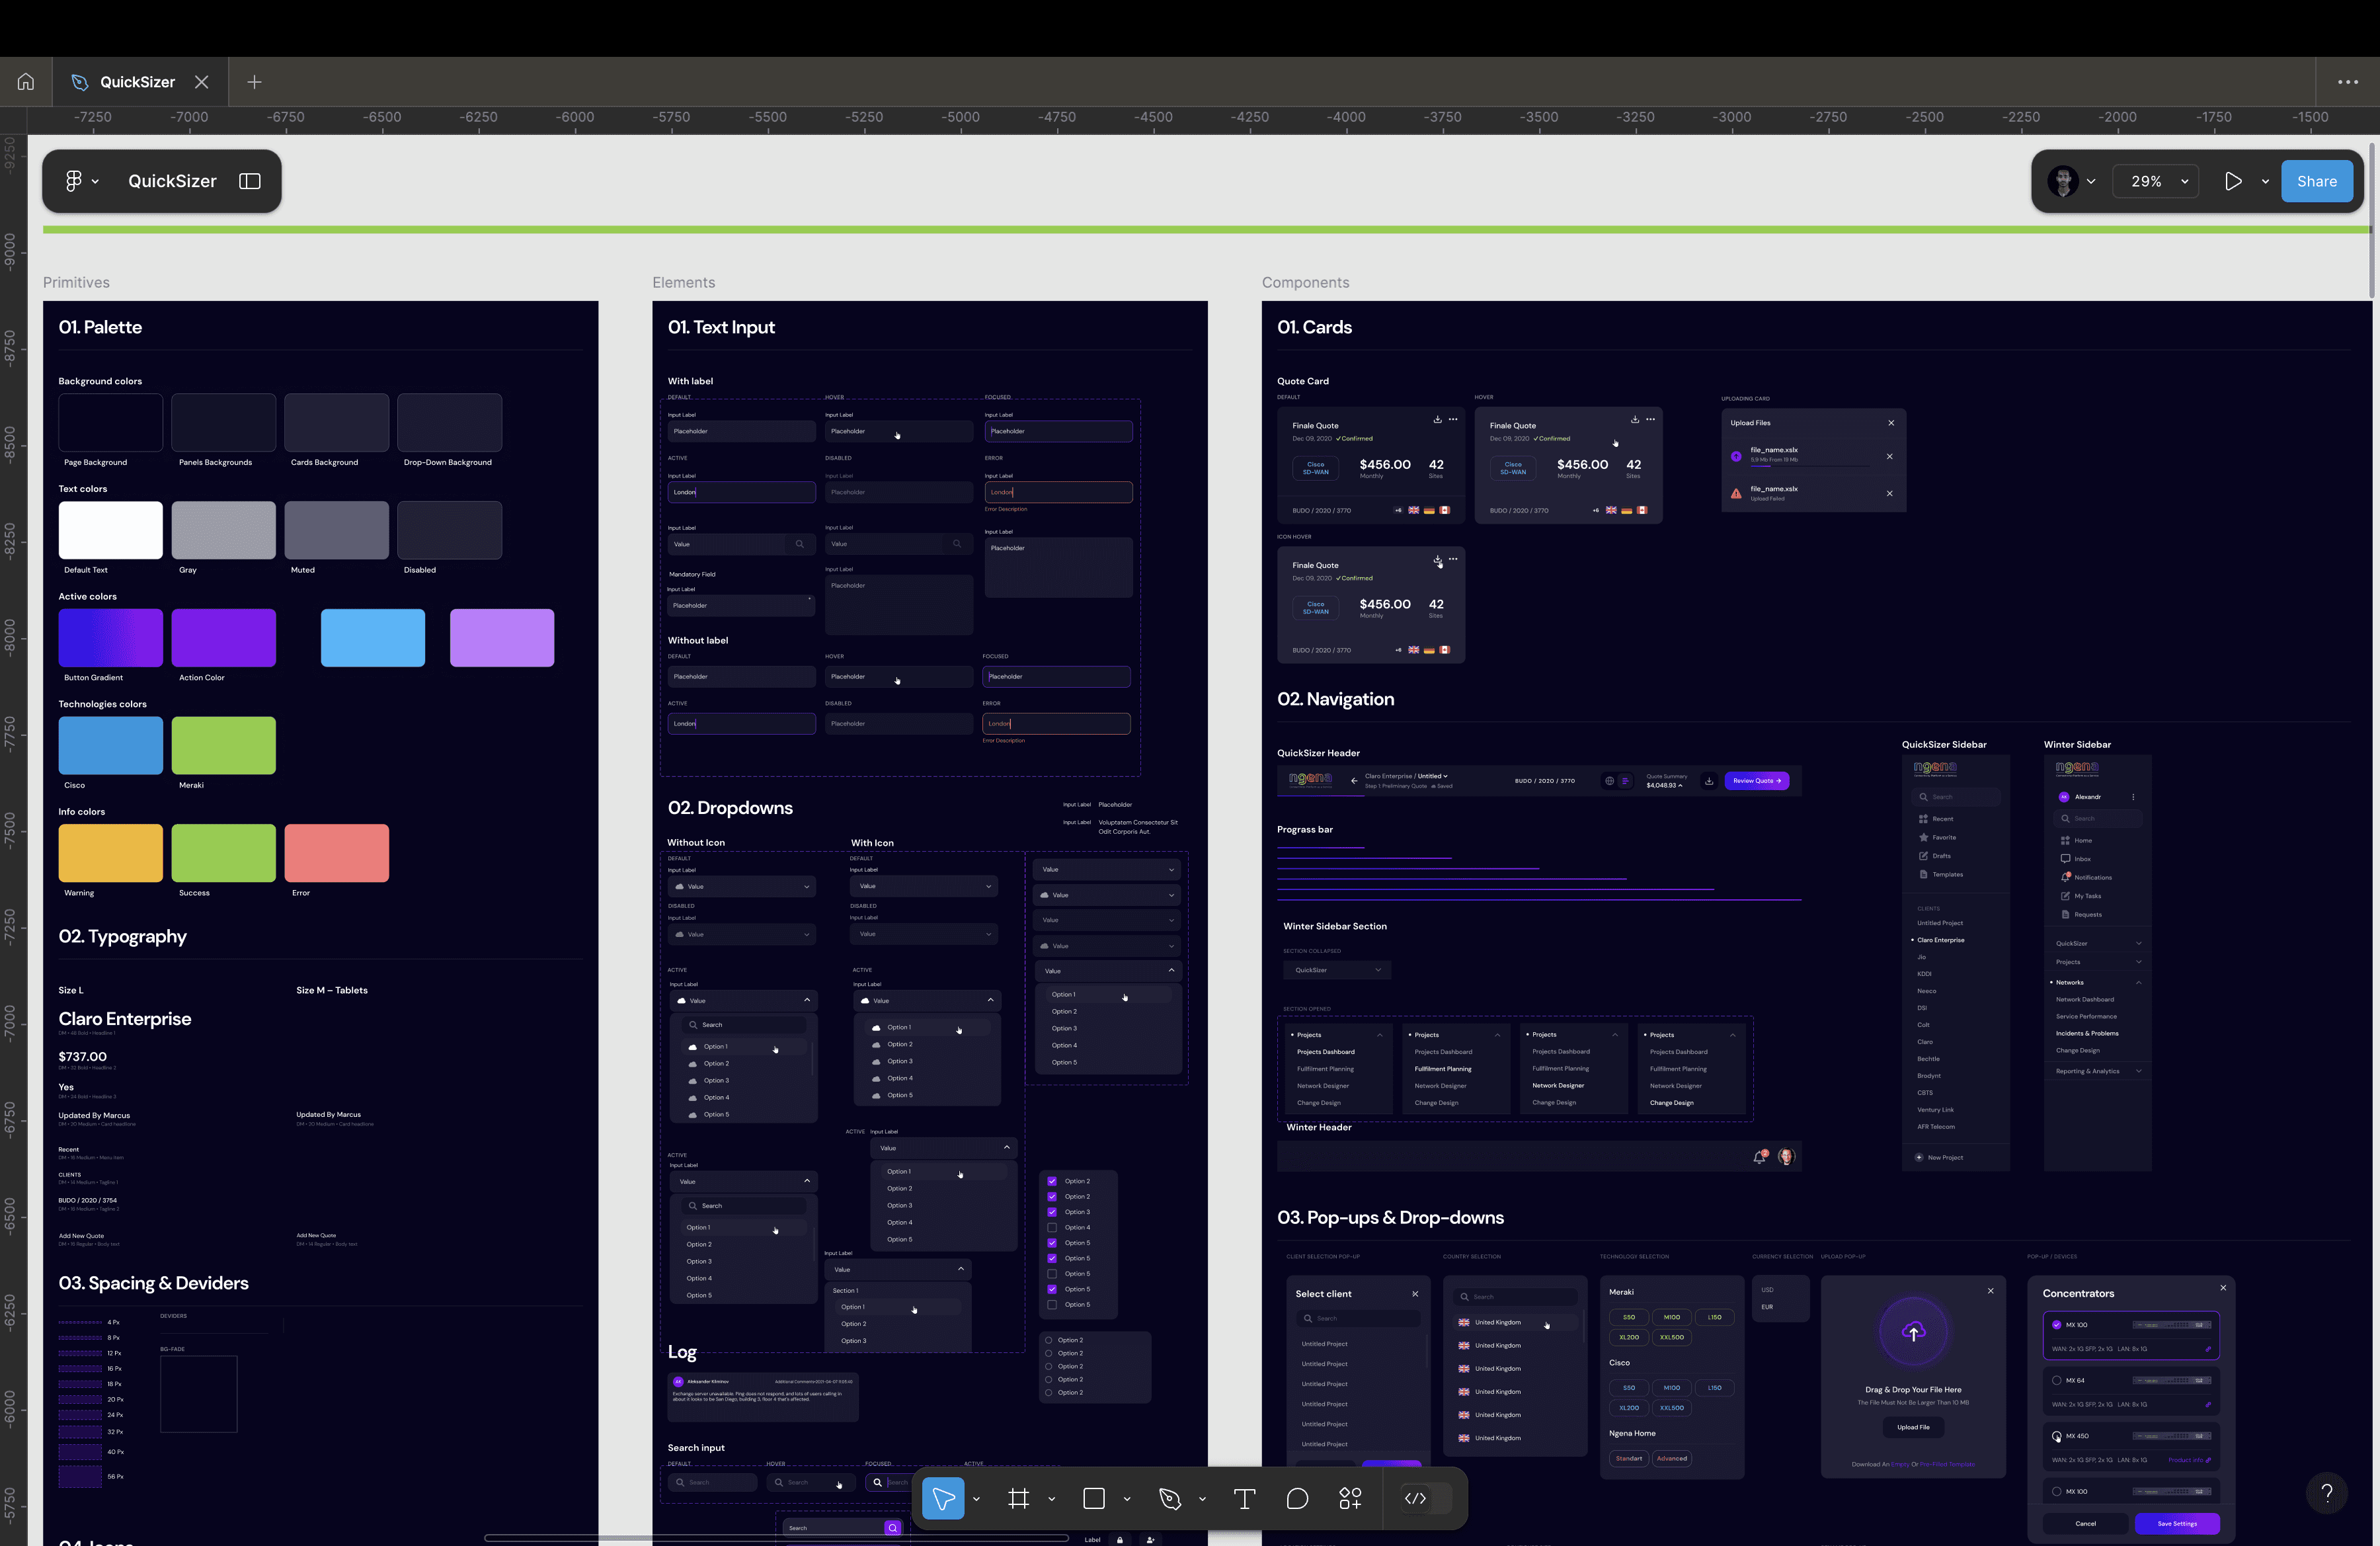Viewport: 2380px width, 1546px height.
Task: Expand the Move tool options chevron
Action: coord(976,1499)
